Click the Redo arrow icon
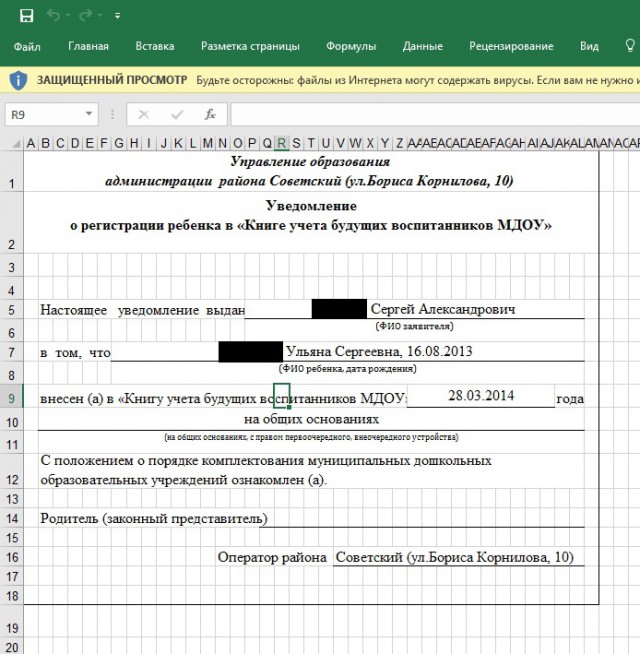Image resolution: width=640 pixels, height=654 pixels. [86, 15]
